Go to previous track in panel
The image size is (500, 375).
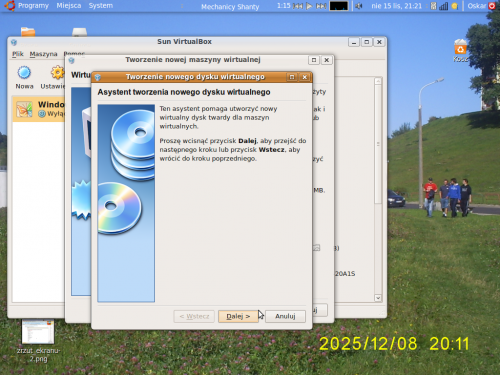[298, 6]
